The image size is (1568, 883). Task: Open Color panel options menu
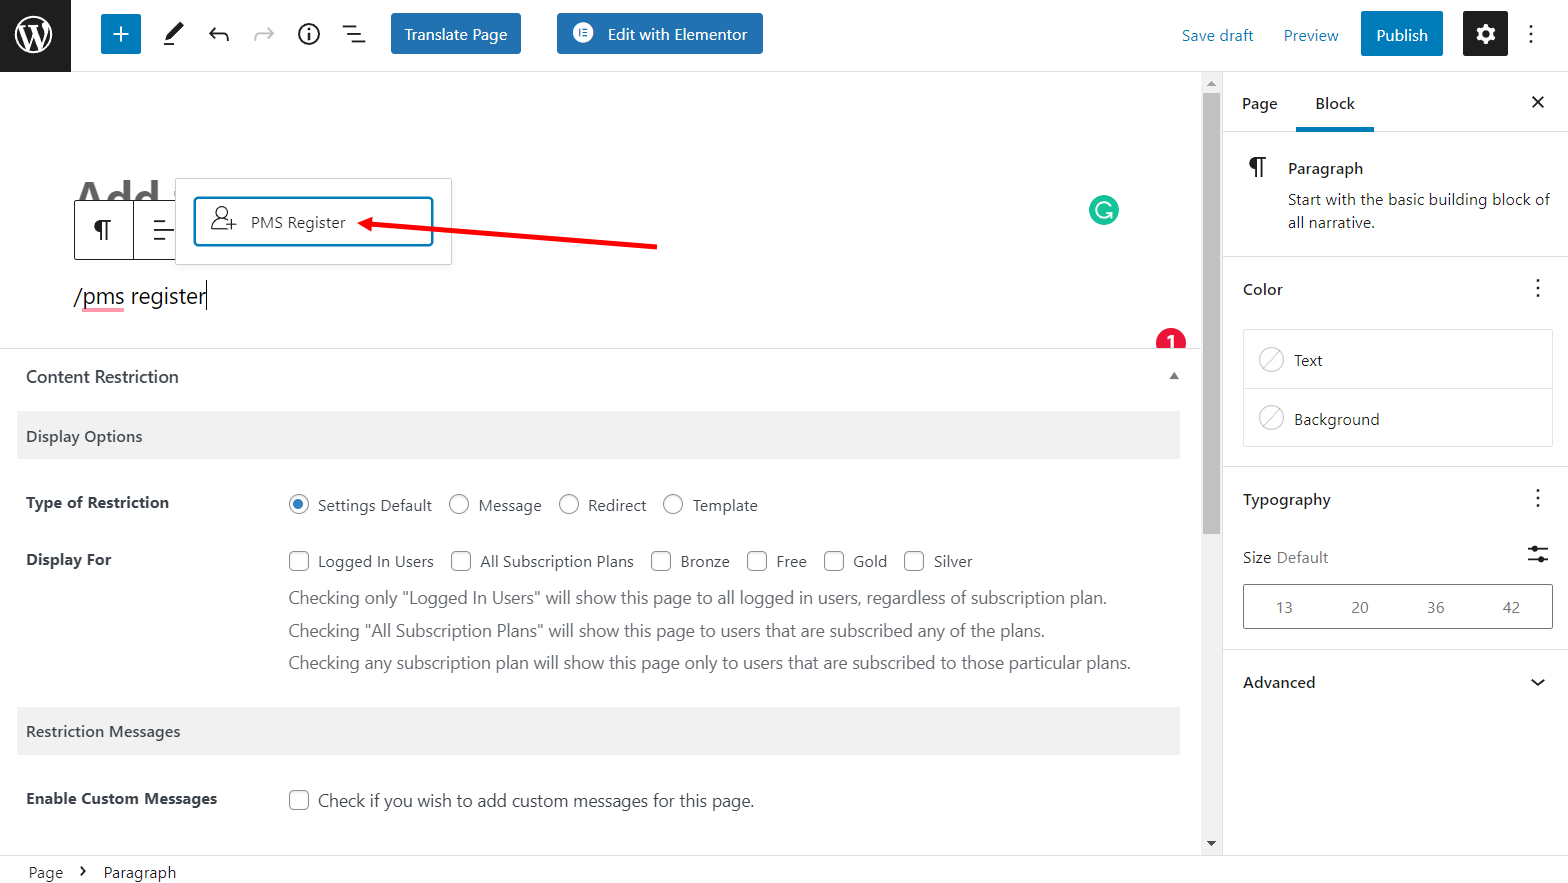coord(1538,289)
